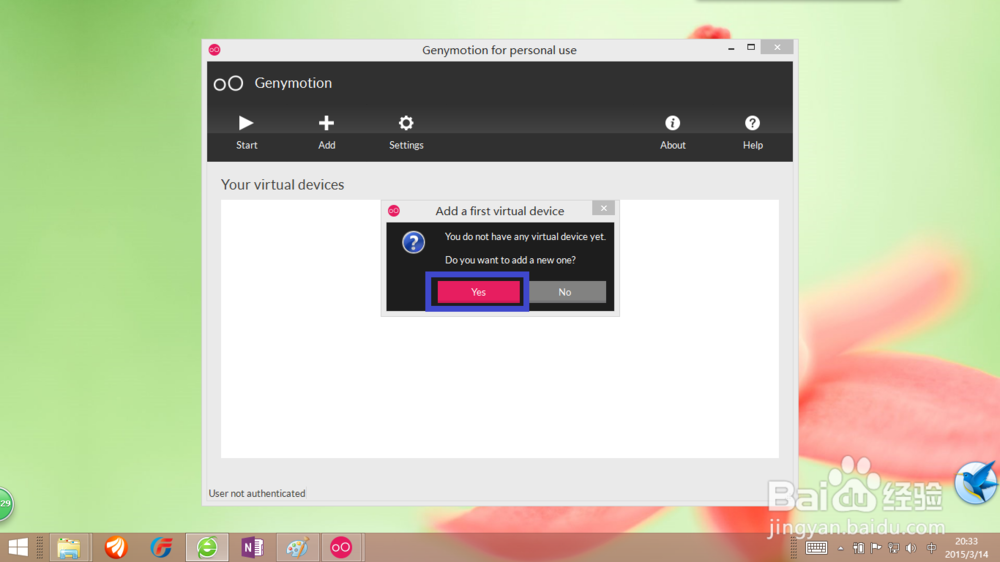Click the Start play icon in Genymotion toolbar

tap(246, 122)
